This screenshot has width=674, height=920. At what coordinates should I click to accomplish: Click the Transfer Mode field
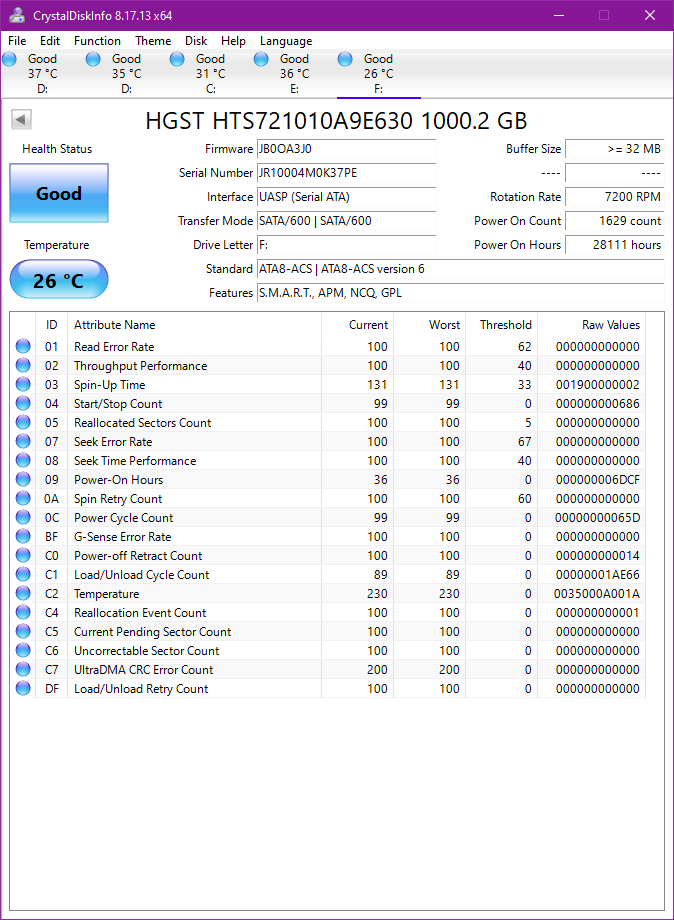click(x=346, y=221)
